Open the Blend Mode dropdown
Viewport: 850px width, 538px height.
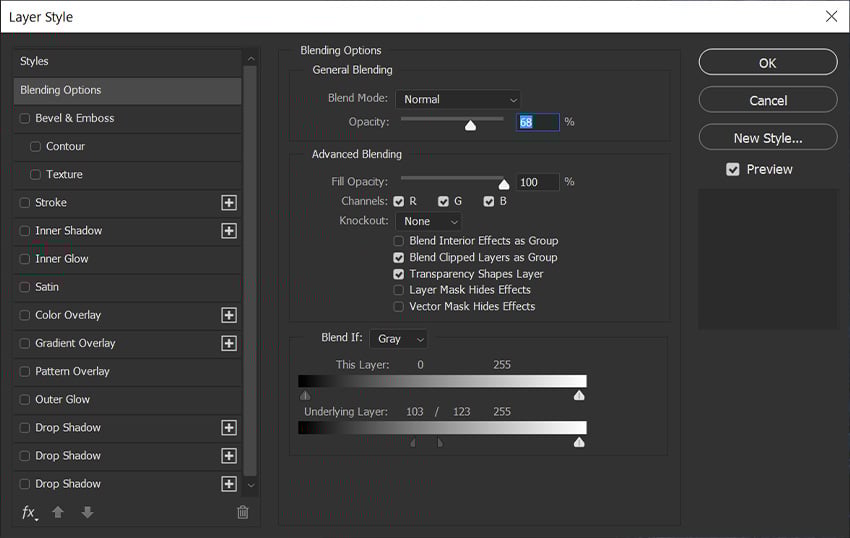458,100
